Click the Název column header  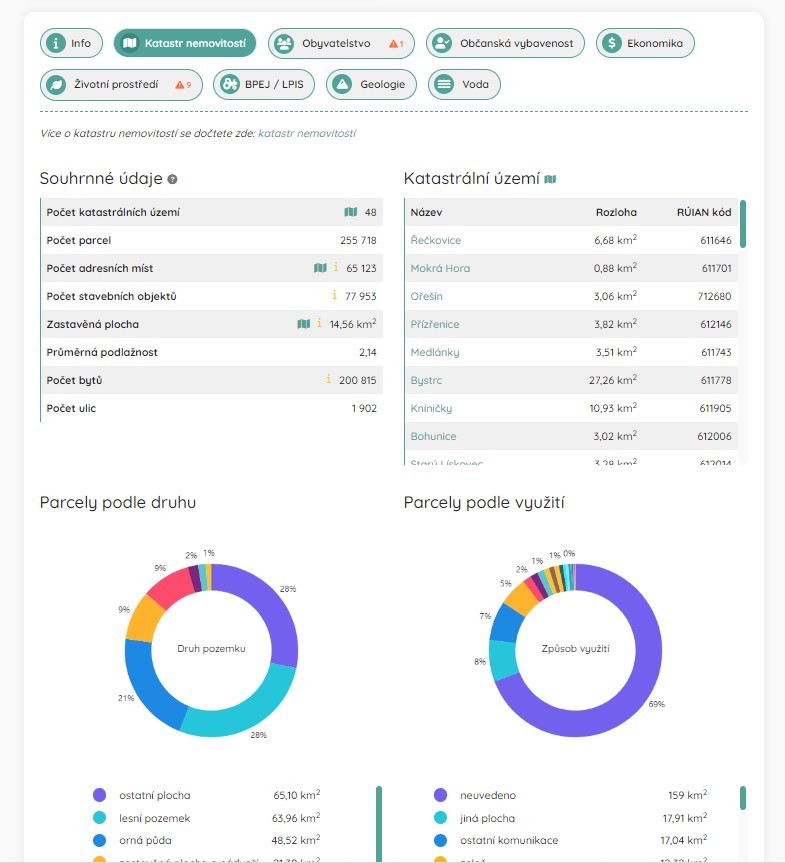coord(426,212)
